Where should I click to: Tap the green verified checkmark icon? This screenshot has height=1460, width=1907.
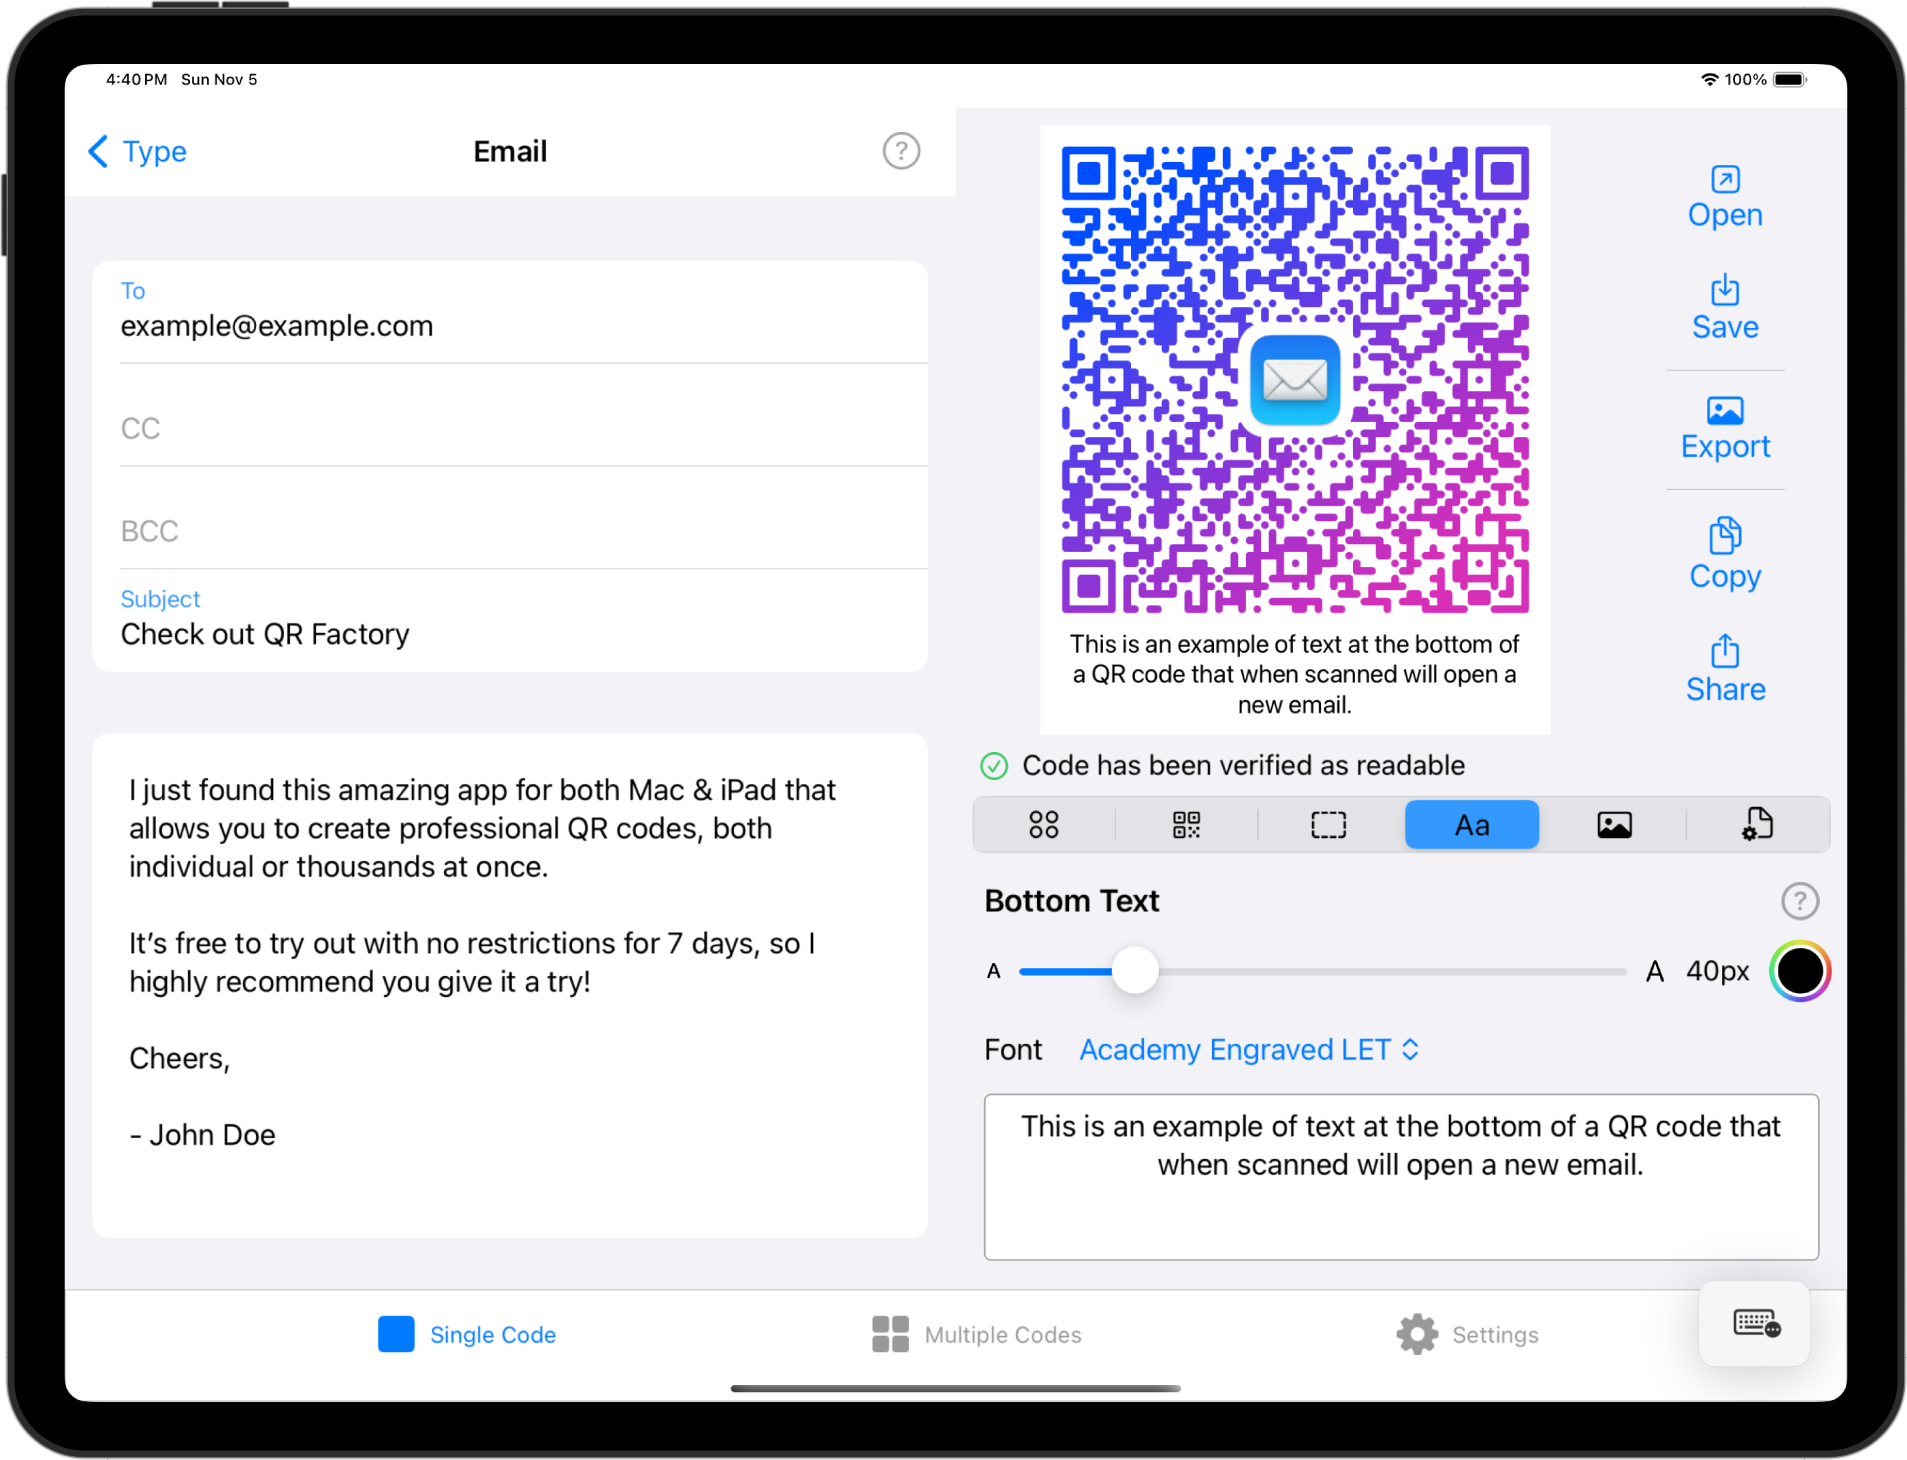click(x=993, y=766)
